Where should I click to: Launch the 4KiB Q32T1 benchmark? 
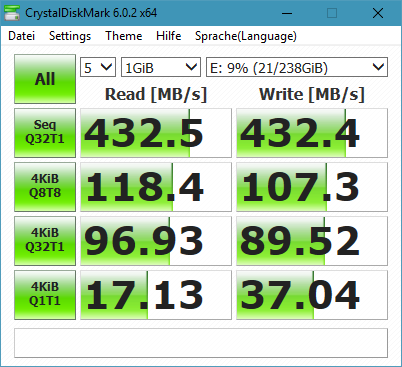[45, 241]
